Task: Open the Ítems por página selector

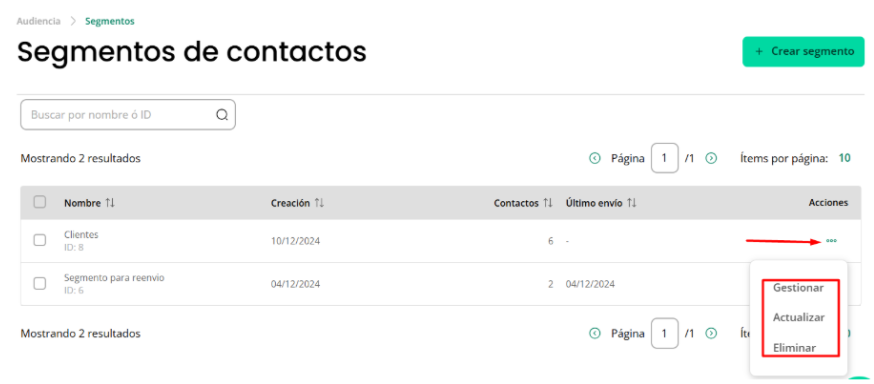Action: pos(844,158)
